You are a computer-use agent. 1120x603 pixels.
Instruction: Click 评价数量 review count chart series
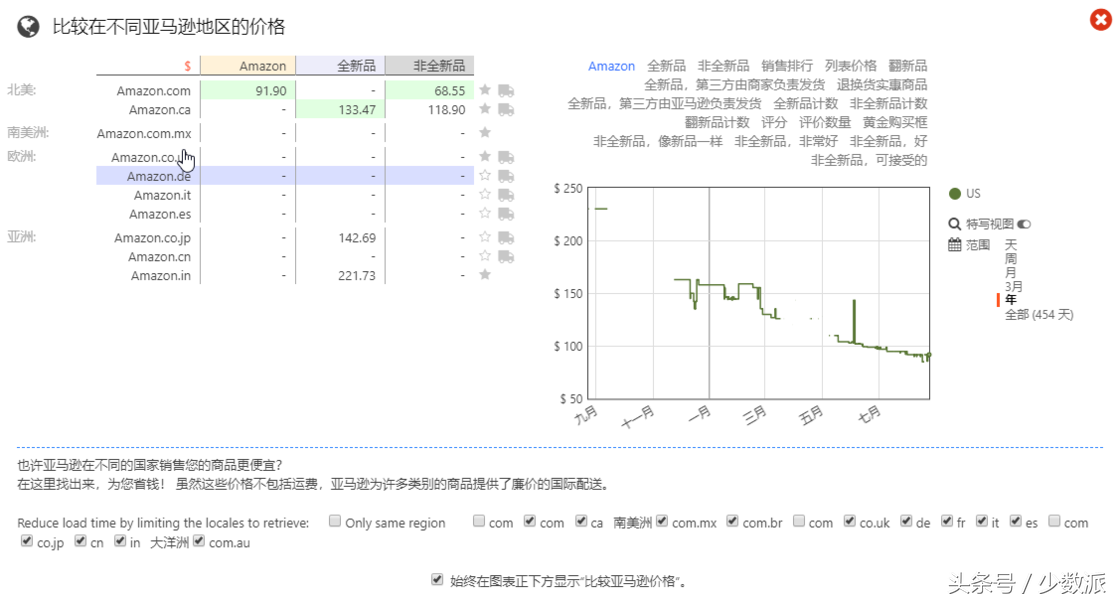(x=824, y=122)
